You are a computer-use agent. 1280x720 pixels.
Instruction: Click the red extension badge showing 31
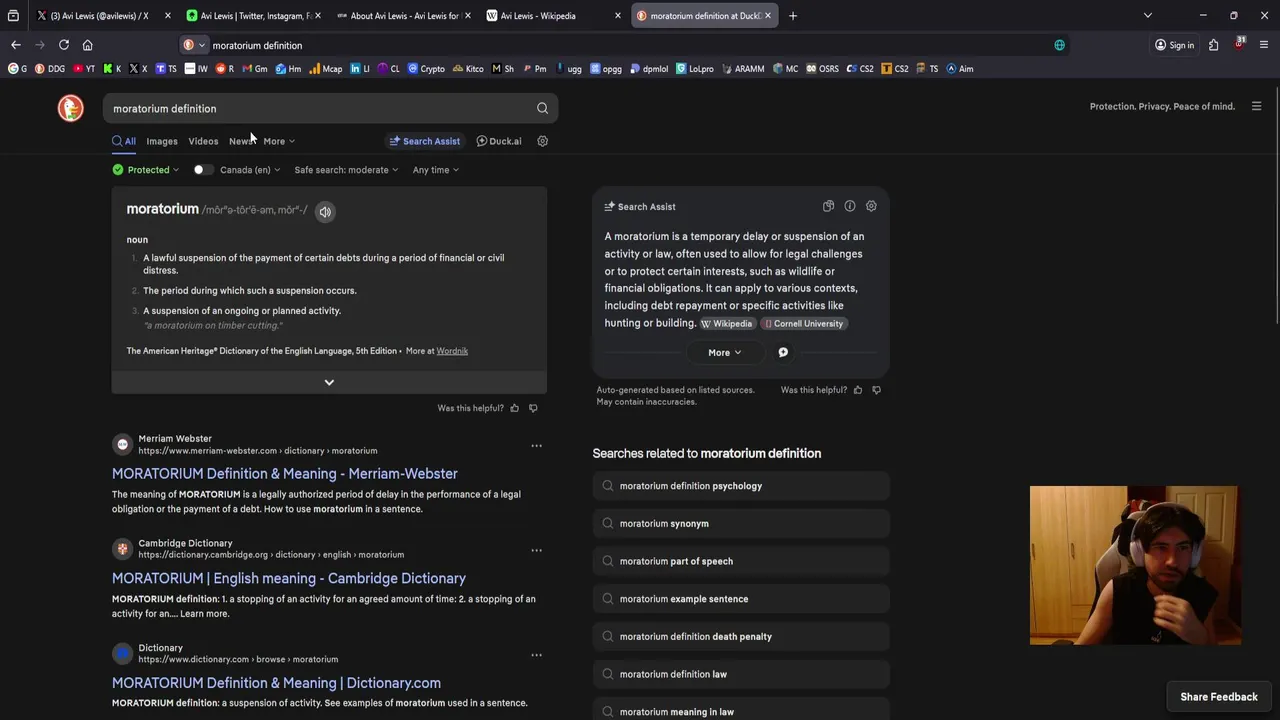coord(1240,44)
